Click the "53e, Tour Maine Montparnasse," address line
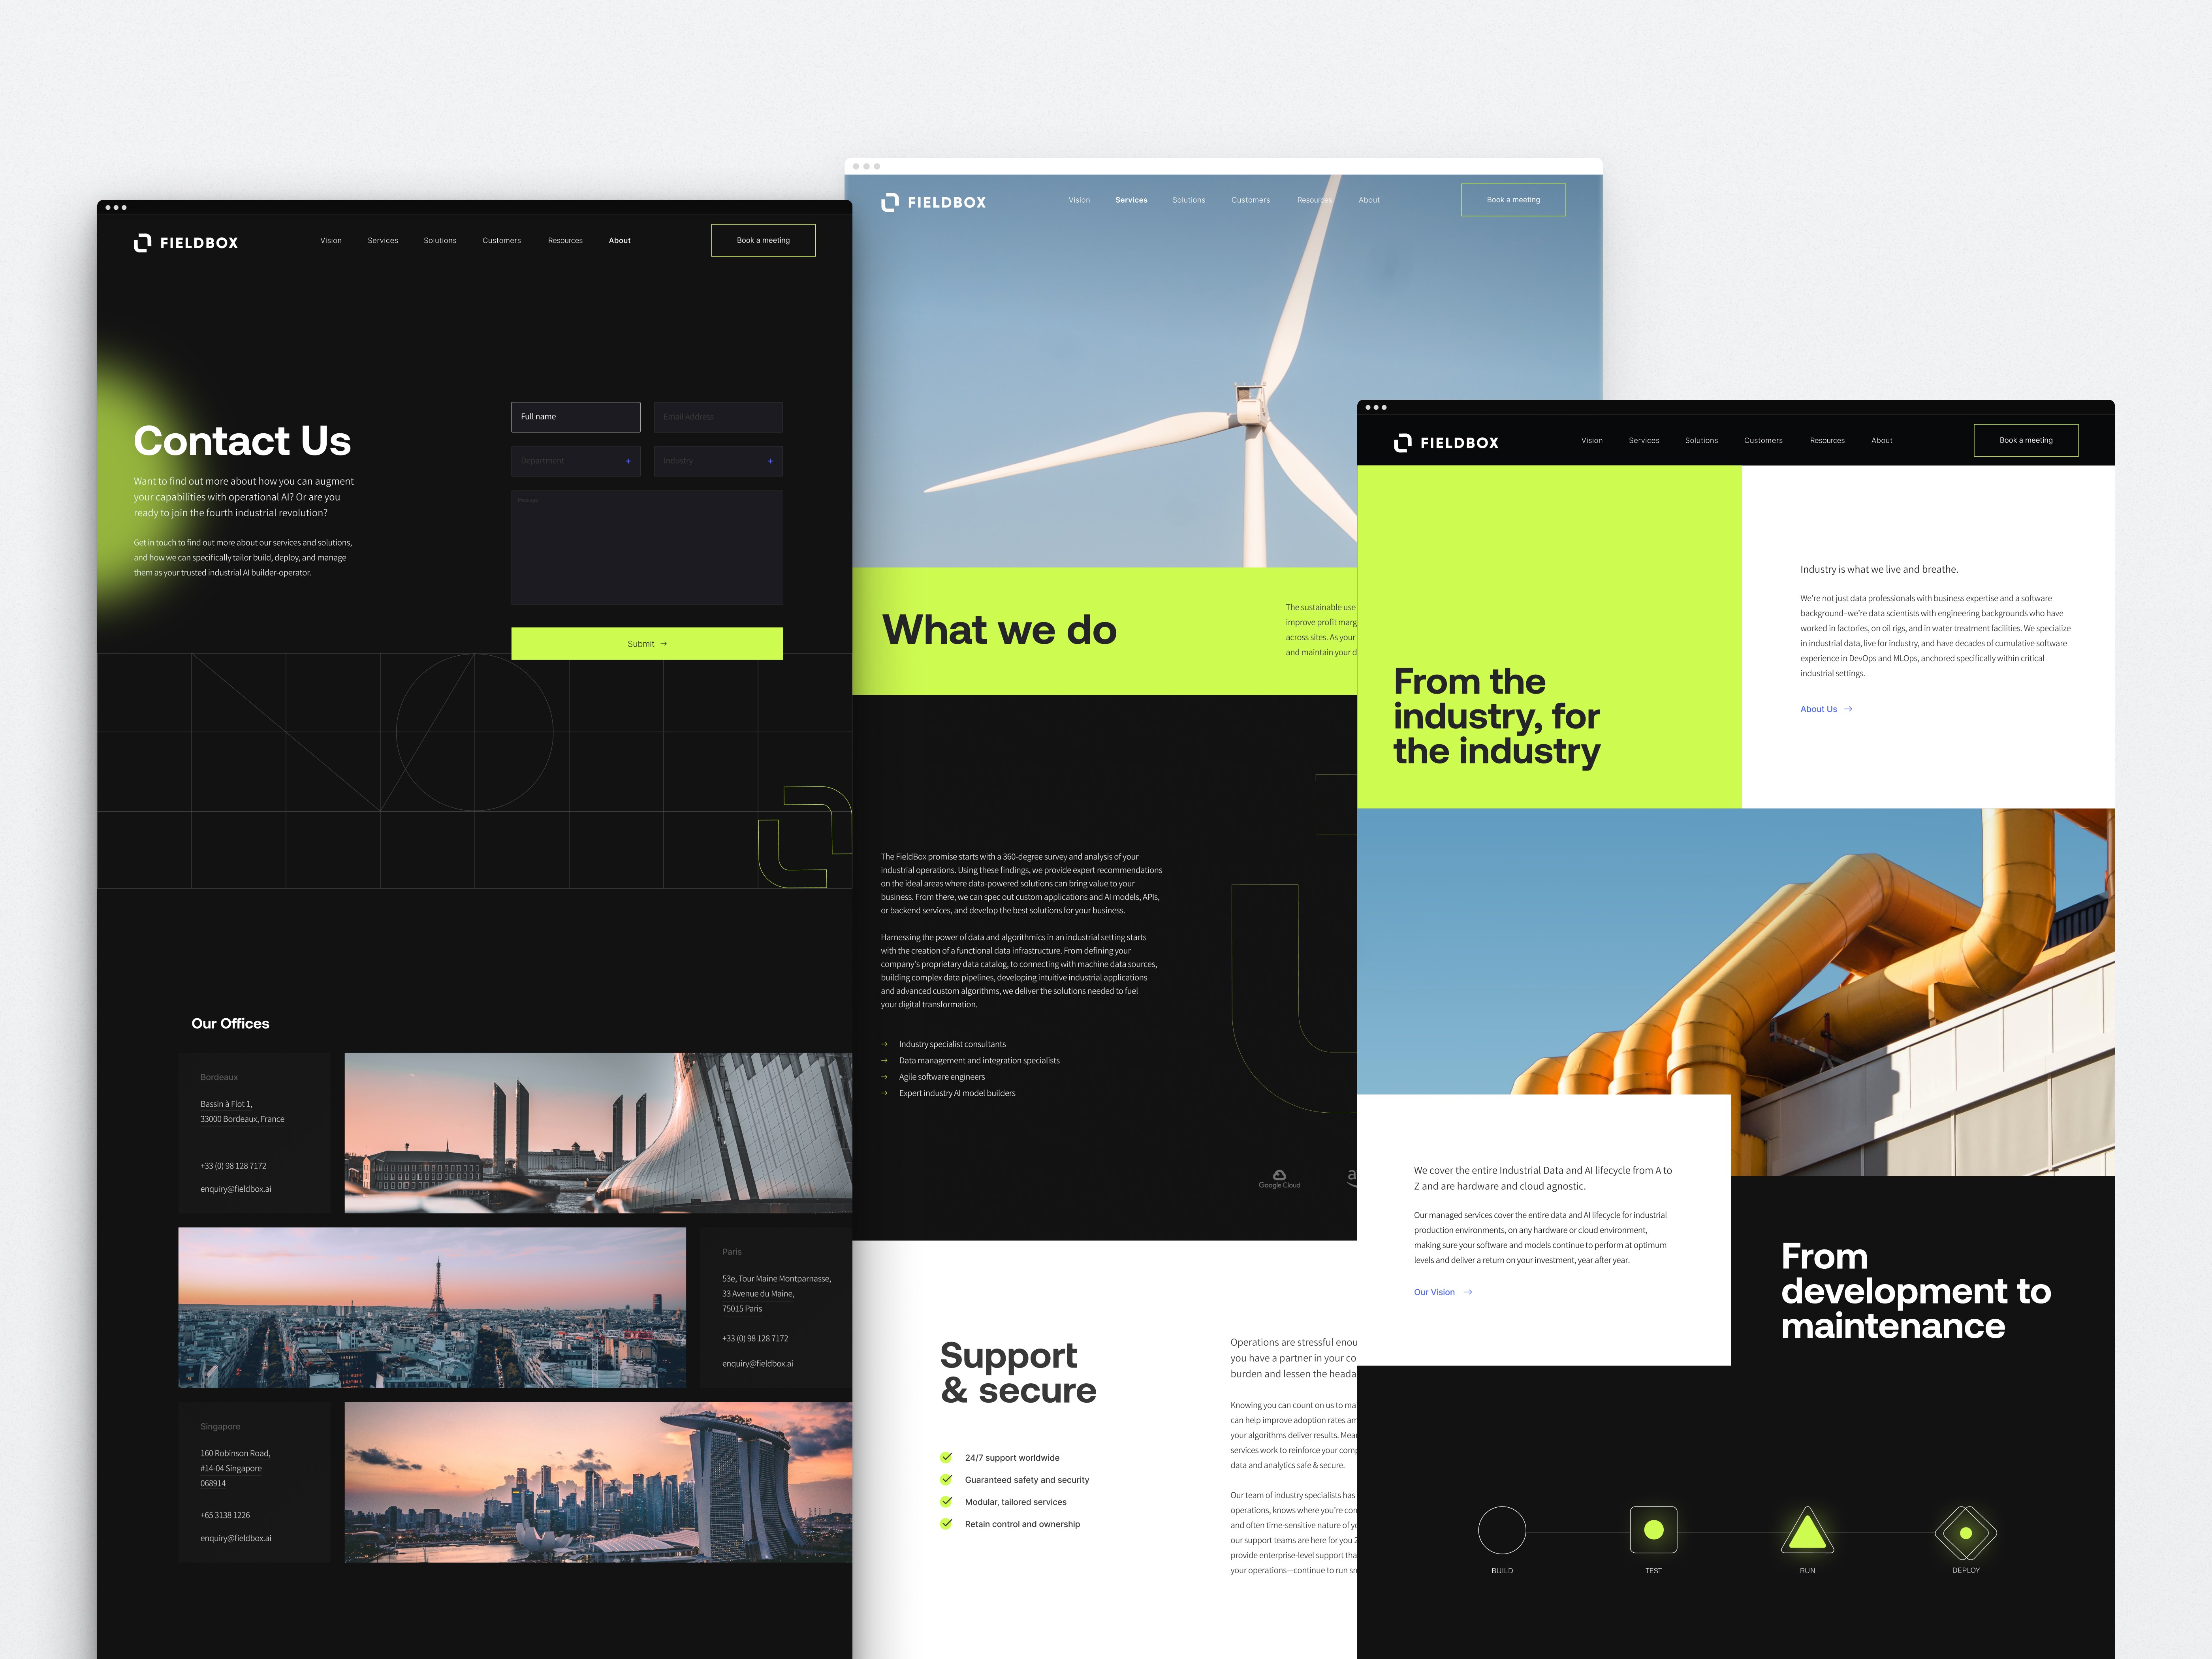The width and height of the screenshot is (2212, 1659). pos(776,1279)
